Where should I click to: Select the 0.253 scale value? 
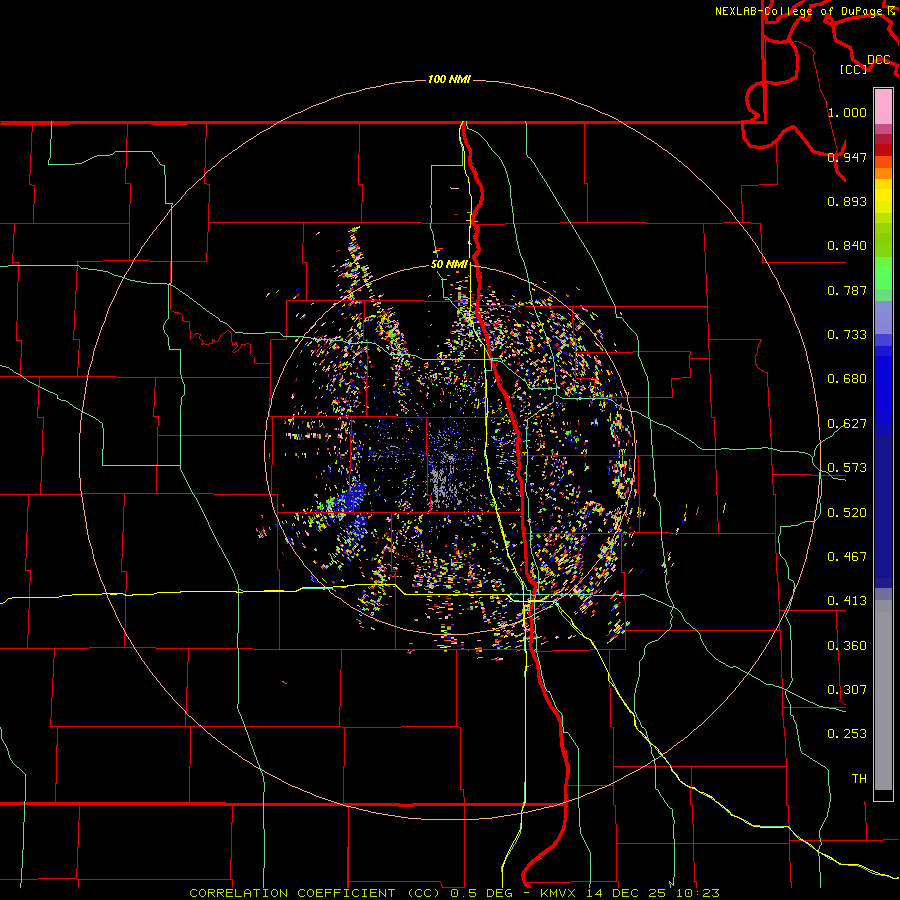click(x=847, y=734)
